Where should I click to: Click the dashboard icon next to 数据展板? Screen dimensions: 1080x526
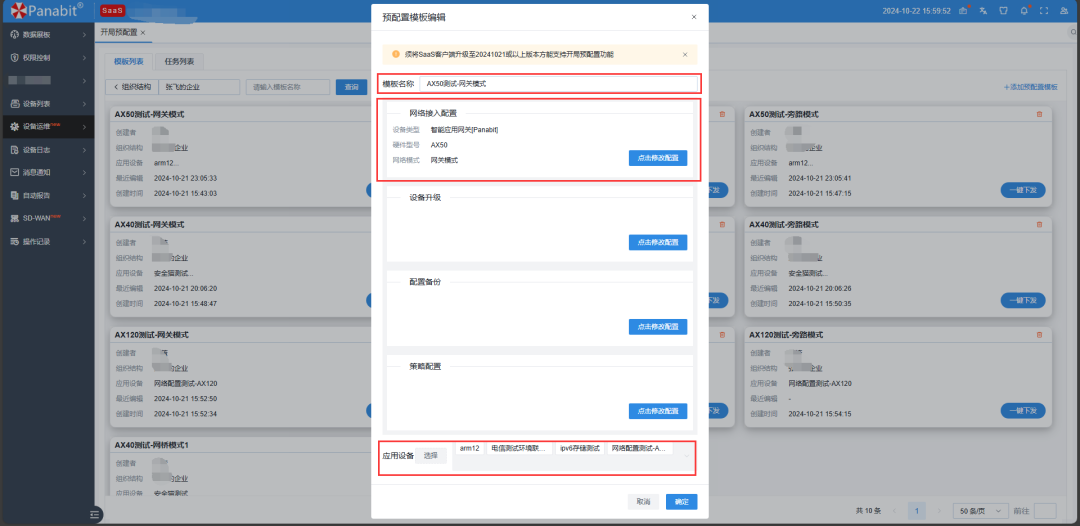[x=14, y=34]
